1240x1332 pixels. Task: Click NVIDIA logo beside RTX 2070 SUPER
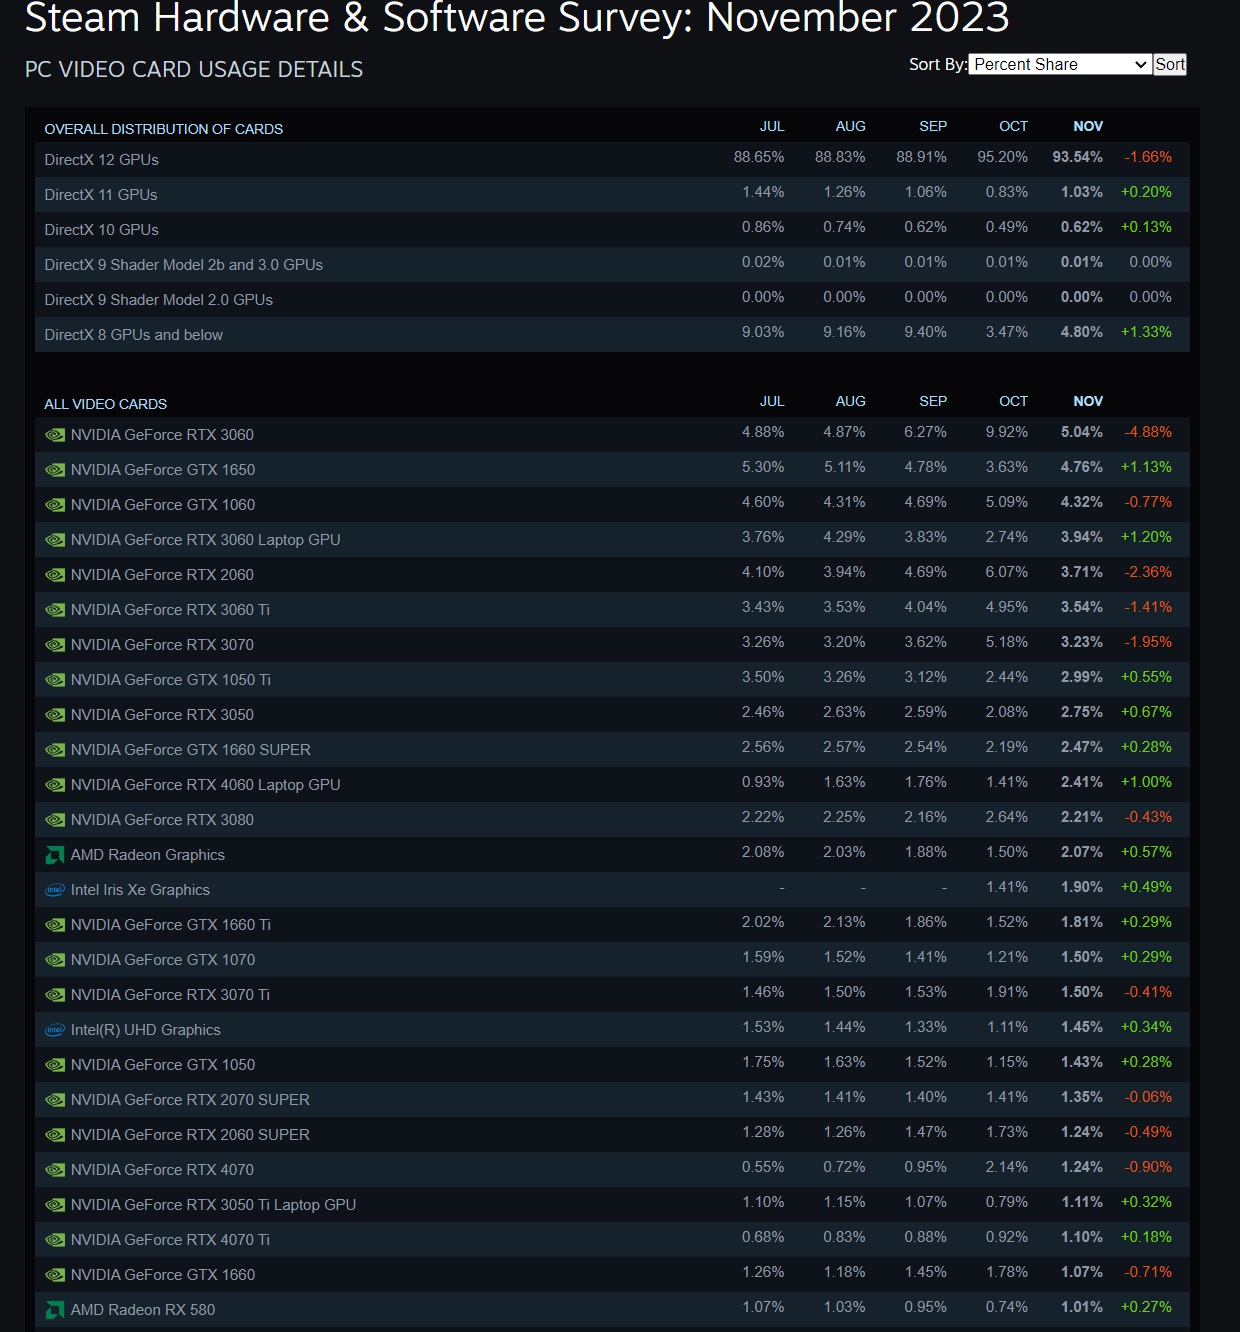[x=55, y=1100]
